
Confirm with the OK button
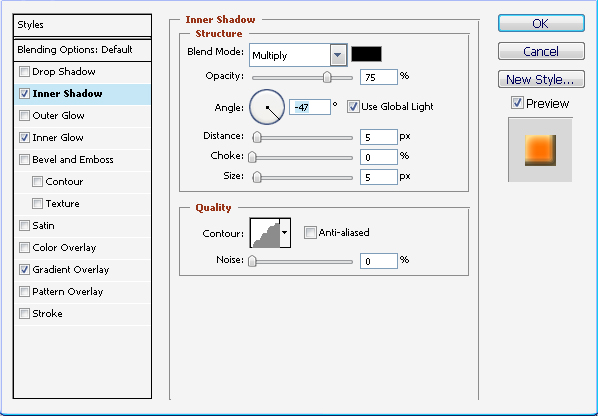pos(541,24)
